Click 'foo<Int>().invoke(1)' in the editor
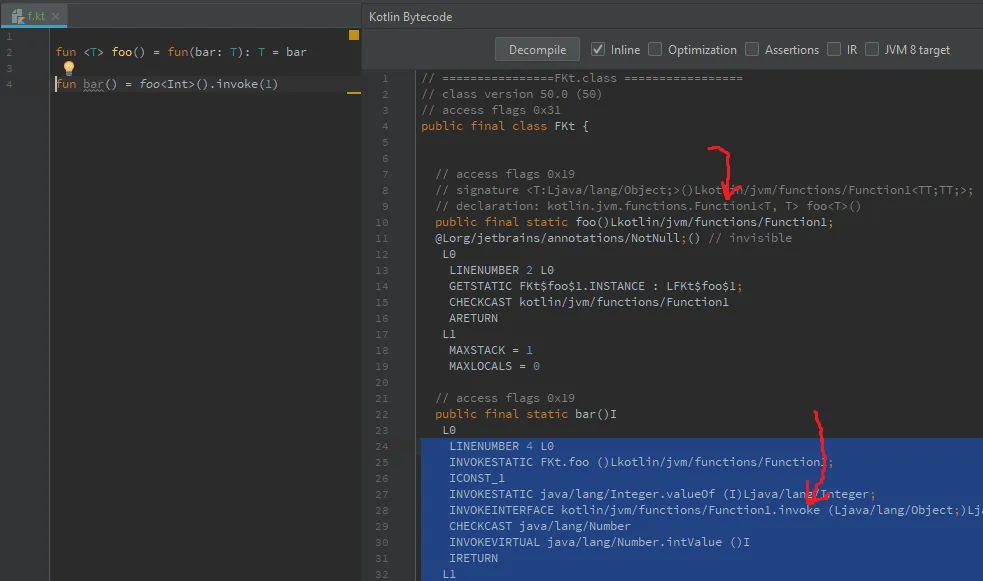 pos(208,84)
